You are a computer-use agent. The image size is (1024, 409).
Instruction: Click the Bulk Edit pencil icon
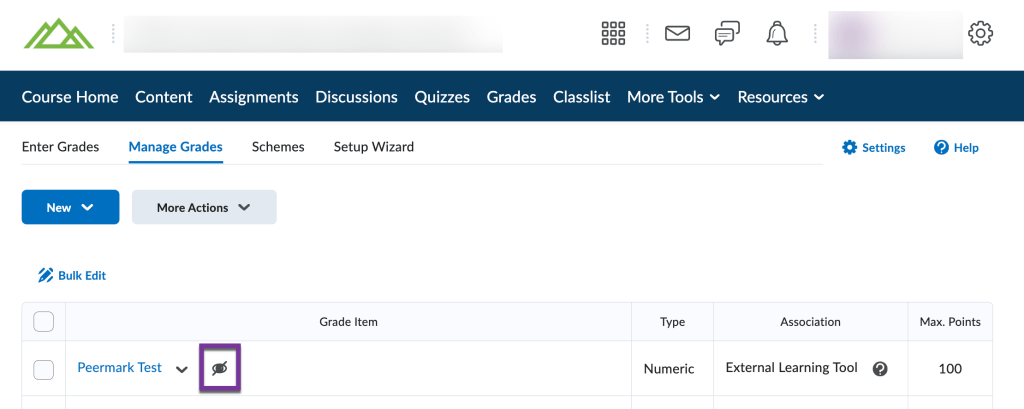pos(45,275)
